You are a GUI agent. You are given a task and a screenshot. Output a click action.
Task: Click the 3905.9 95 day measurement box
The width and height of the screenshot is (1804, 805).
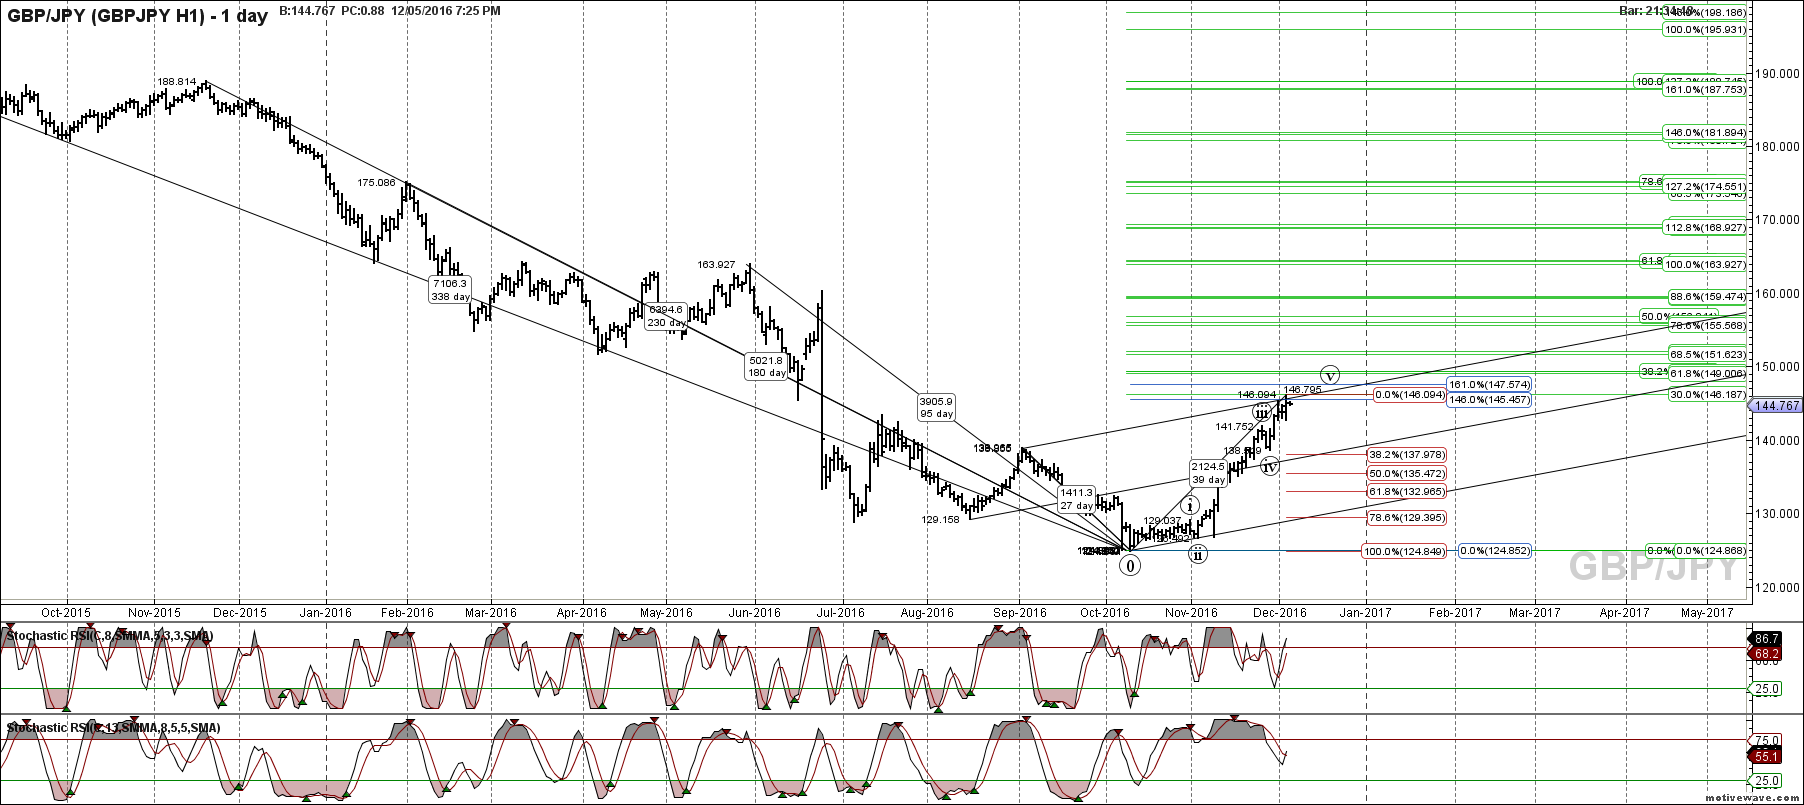[x=937, y=407]
